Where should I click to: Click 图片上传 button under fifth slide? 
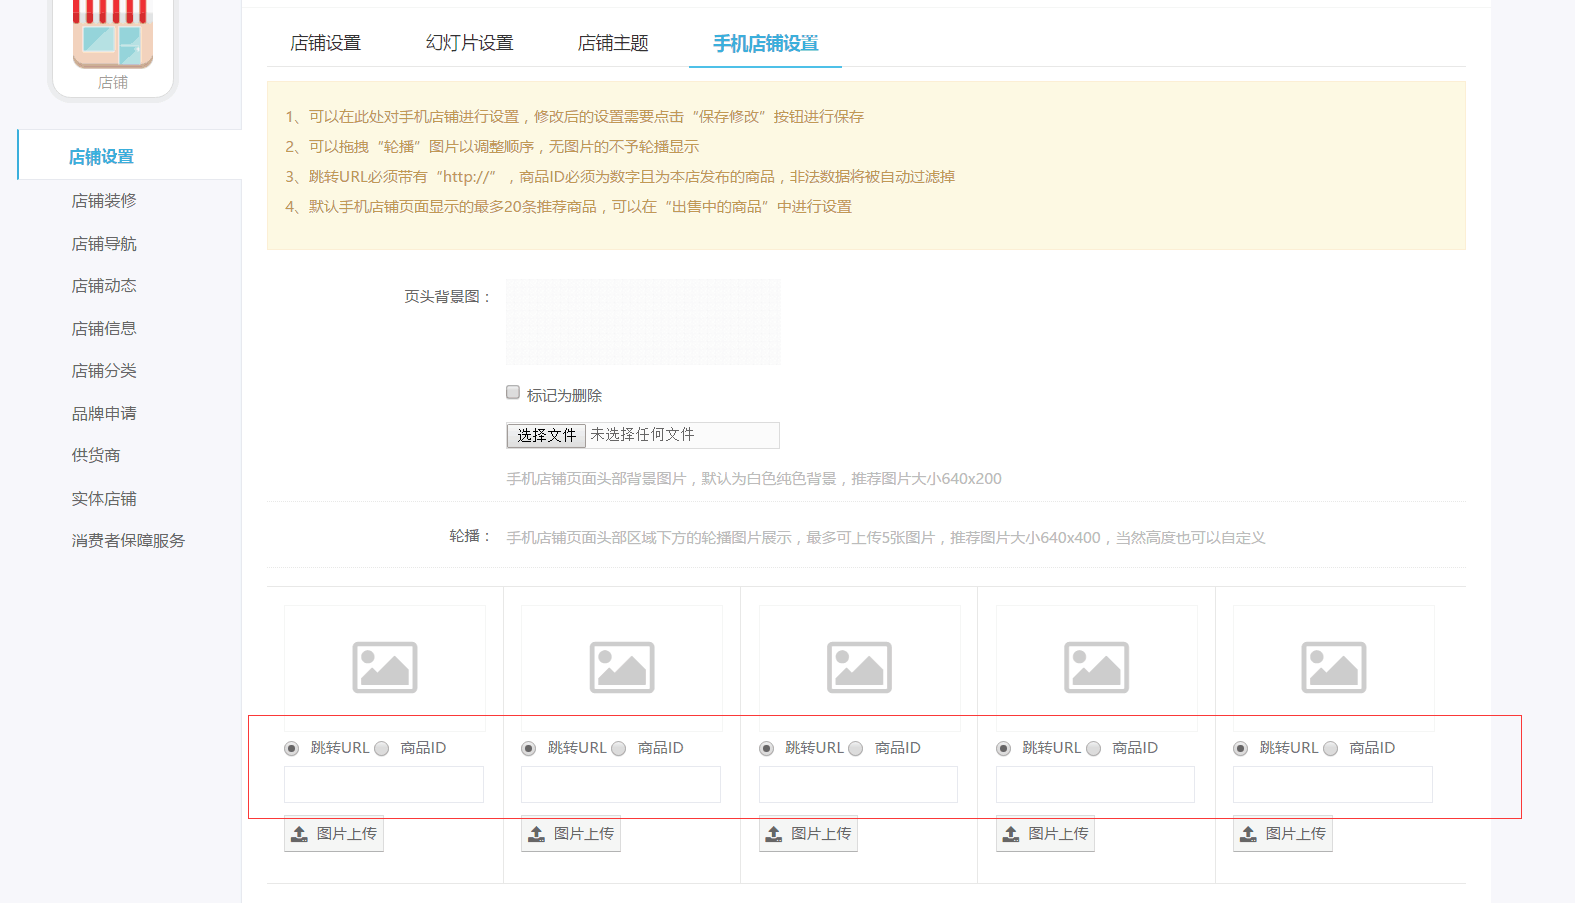[x=1283, y=833]
